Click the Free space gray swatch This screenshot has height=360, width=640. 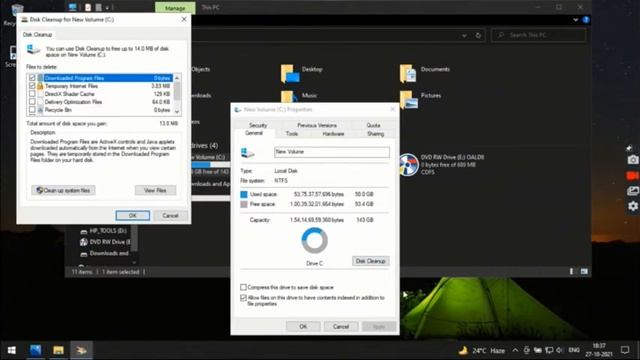point(244,204)
